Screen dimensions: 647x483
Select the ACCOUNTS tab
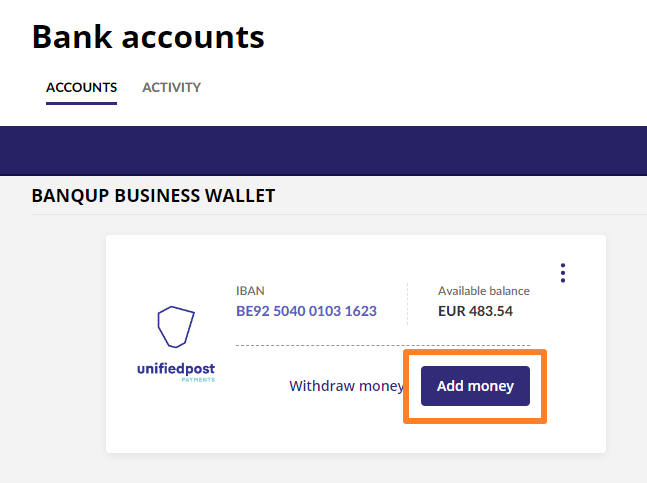point(81,87)
